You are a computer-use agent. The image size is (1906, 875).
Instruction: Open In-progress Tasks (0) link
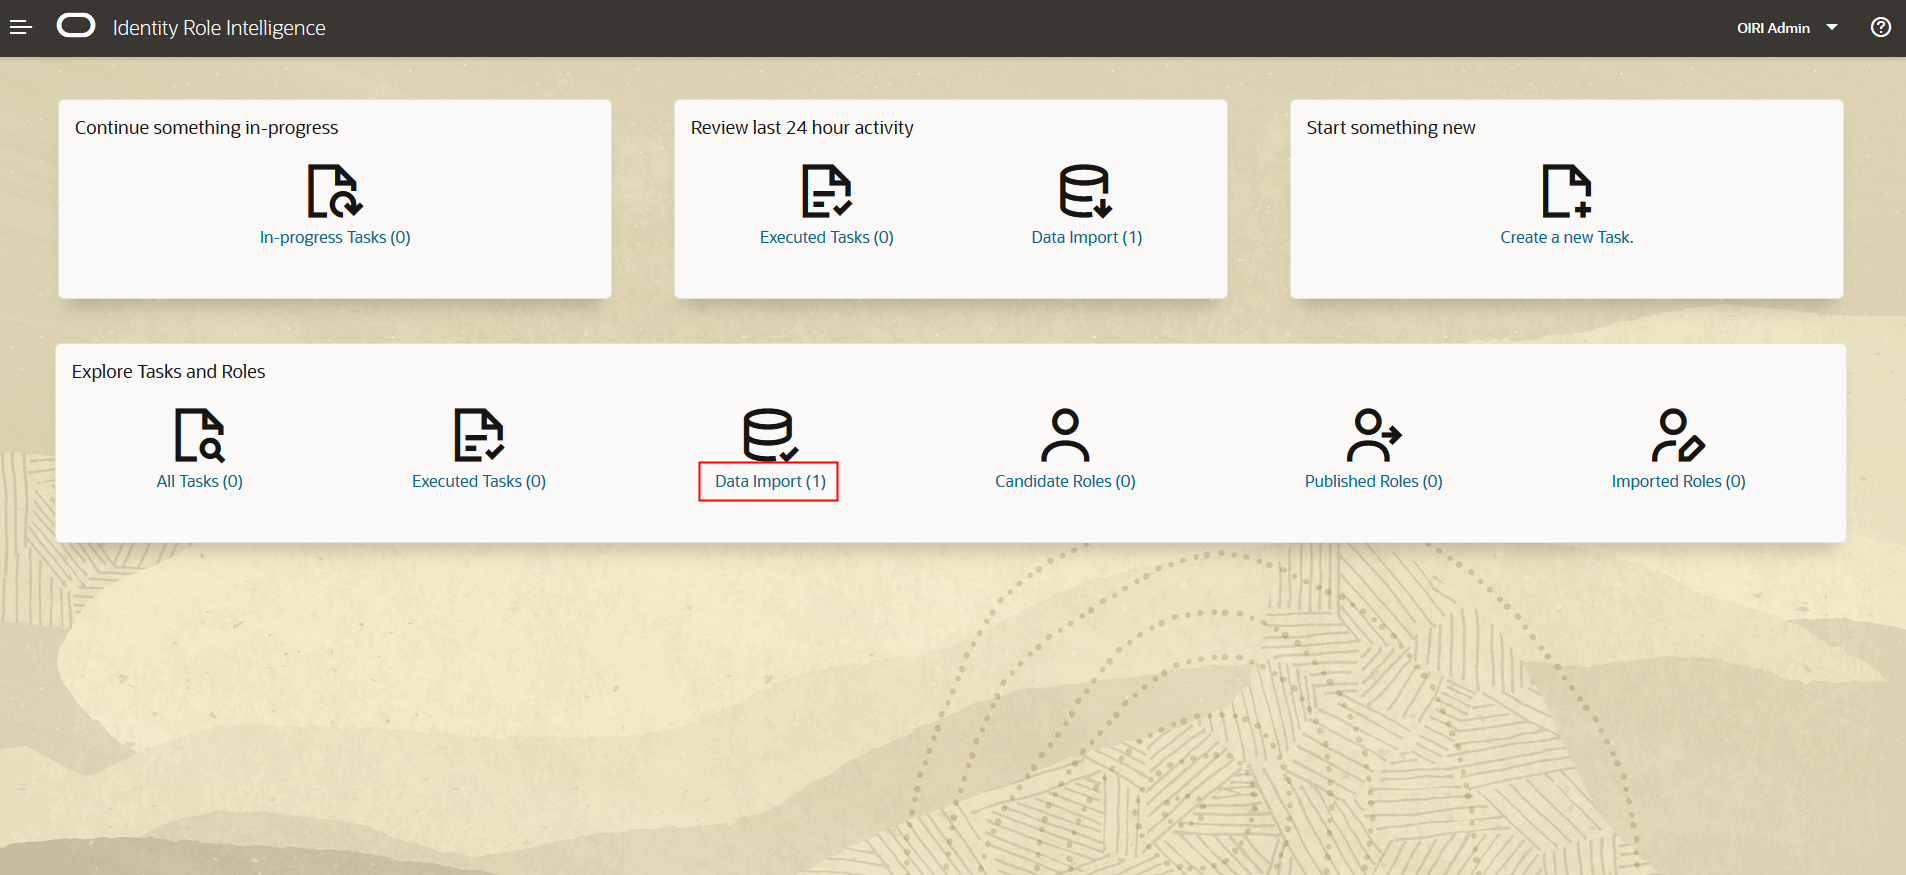pyautogui.click(x=335, y=237)
